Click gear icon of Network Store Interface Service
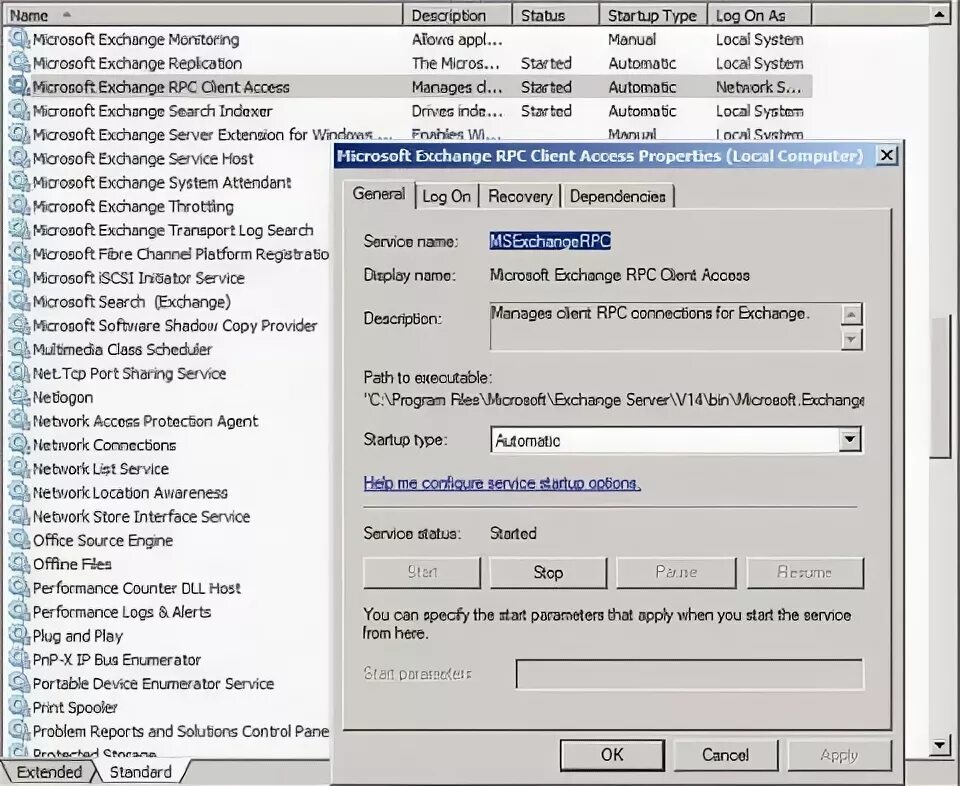 tap(19, 517)
